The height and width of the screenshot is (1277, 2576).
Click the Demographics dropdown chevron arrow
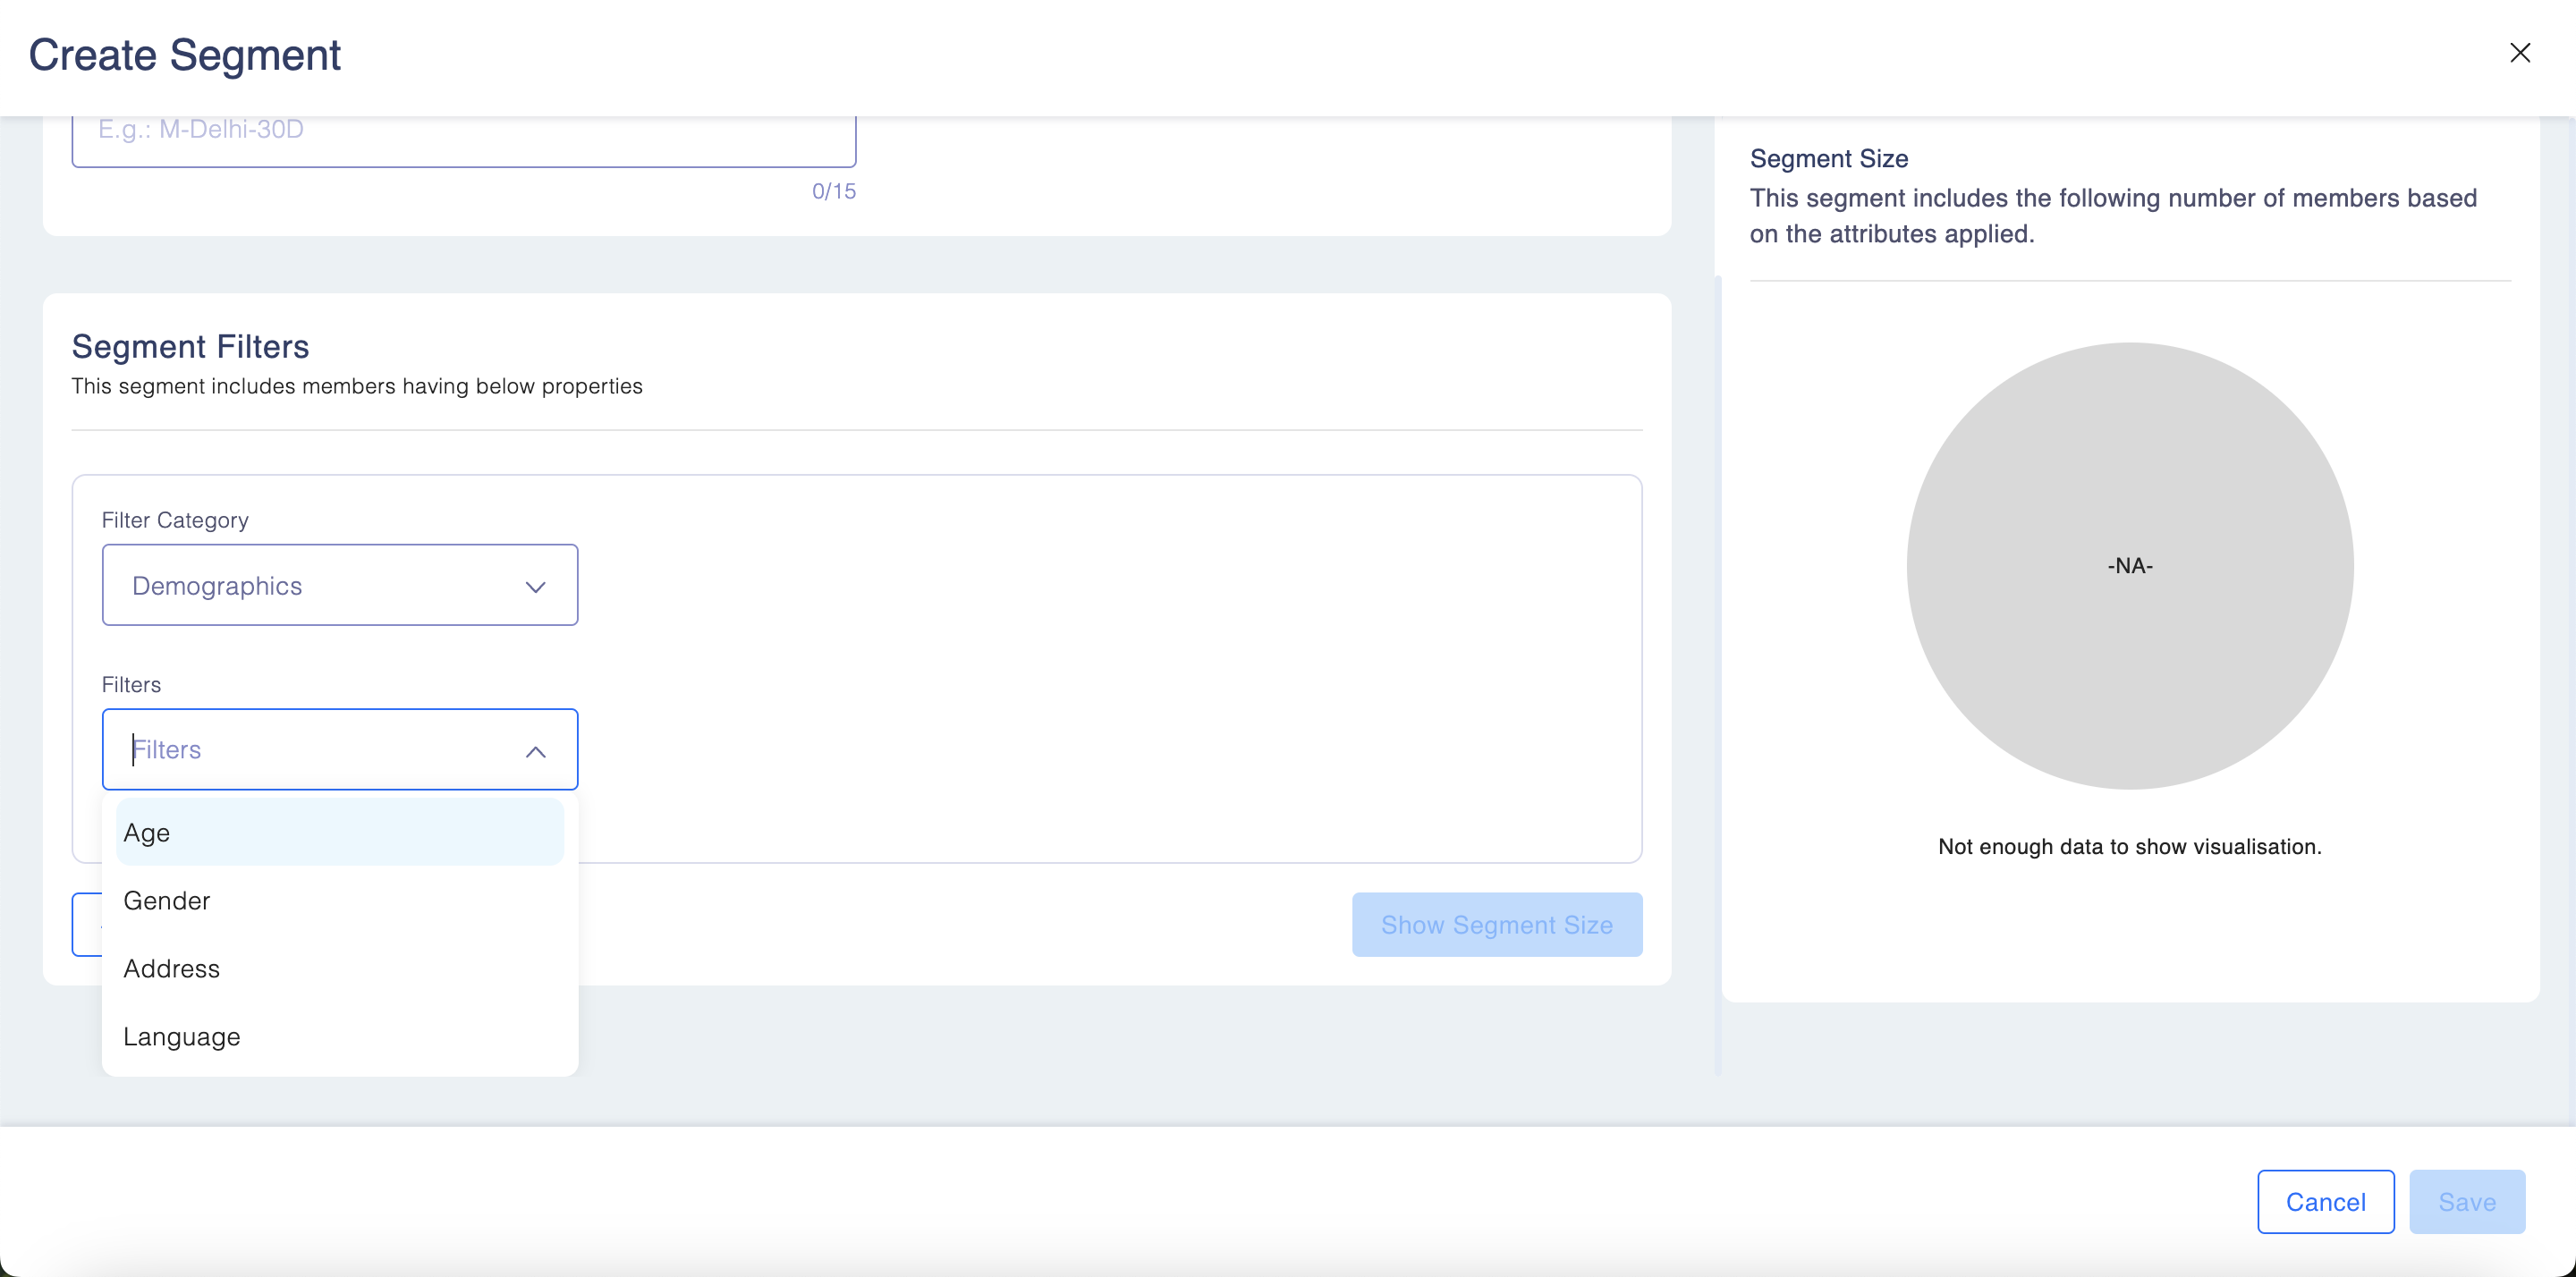pos(535,586)
